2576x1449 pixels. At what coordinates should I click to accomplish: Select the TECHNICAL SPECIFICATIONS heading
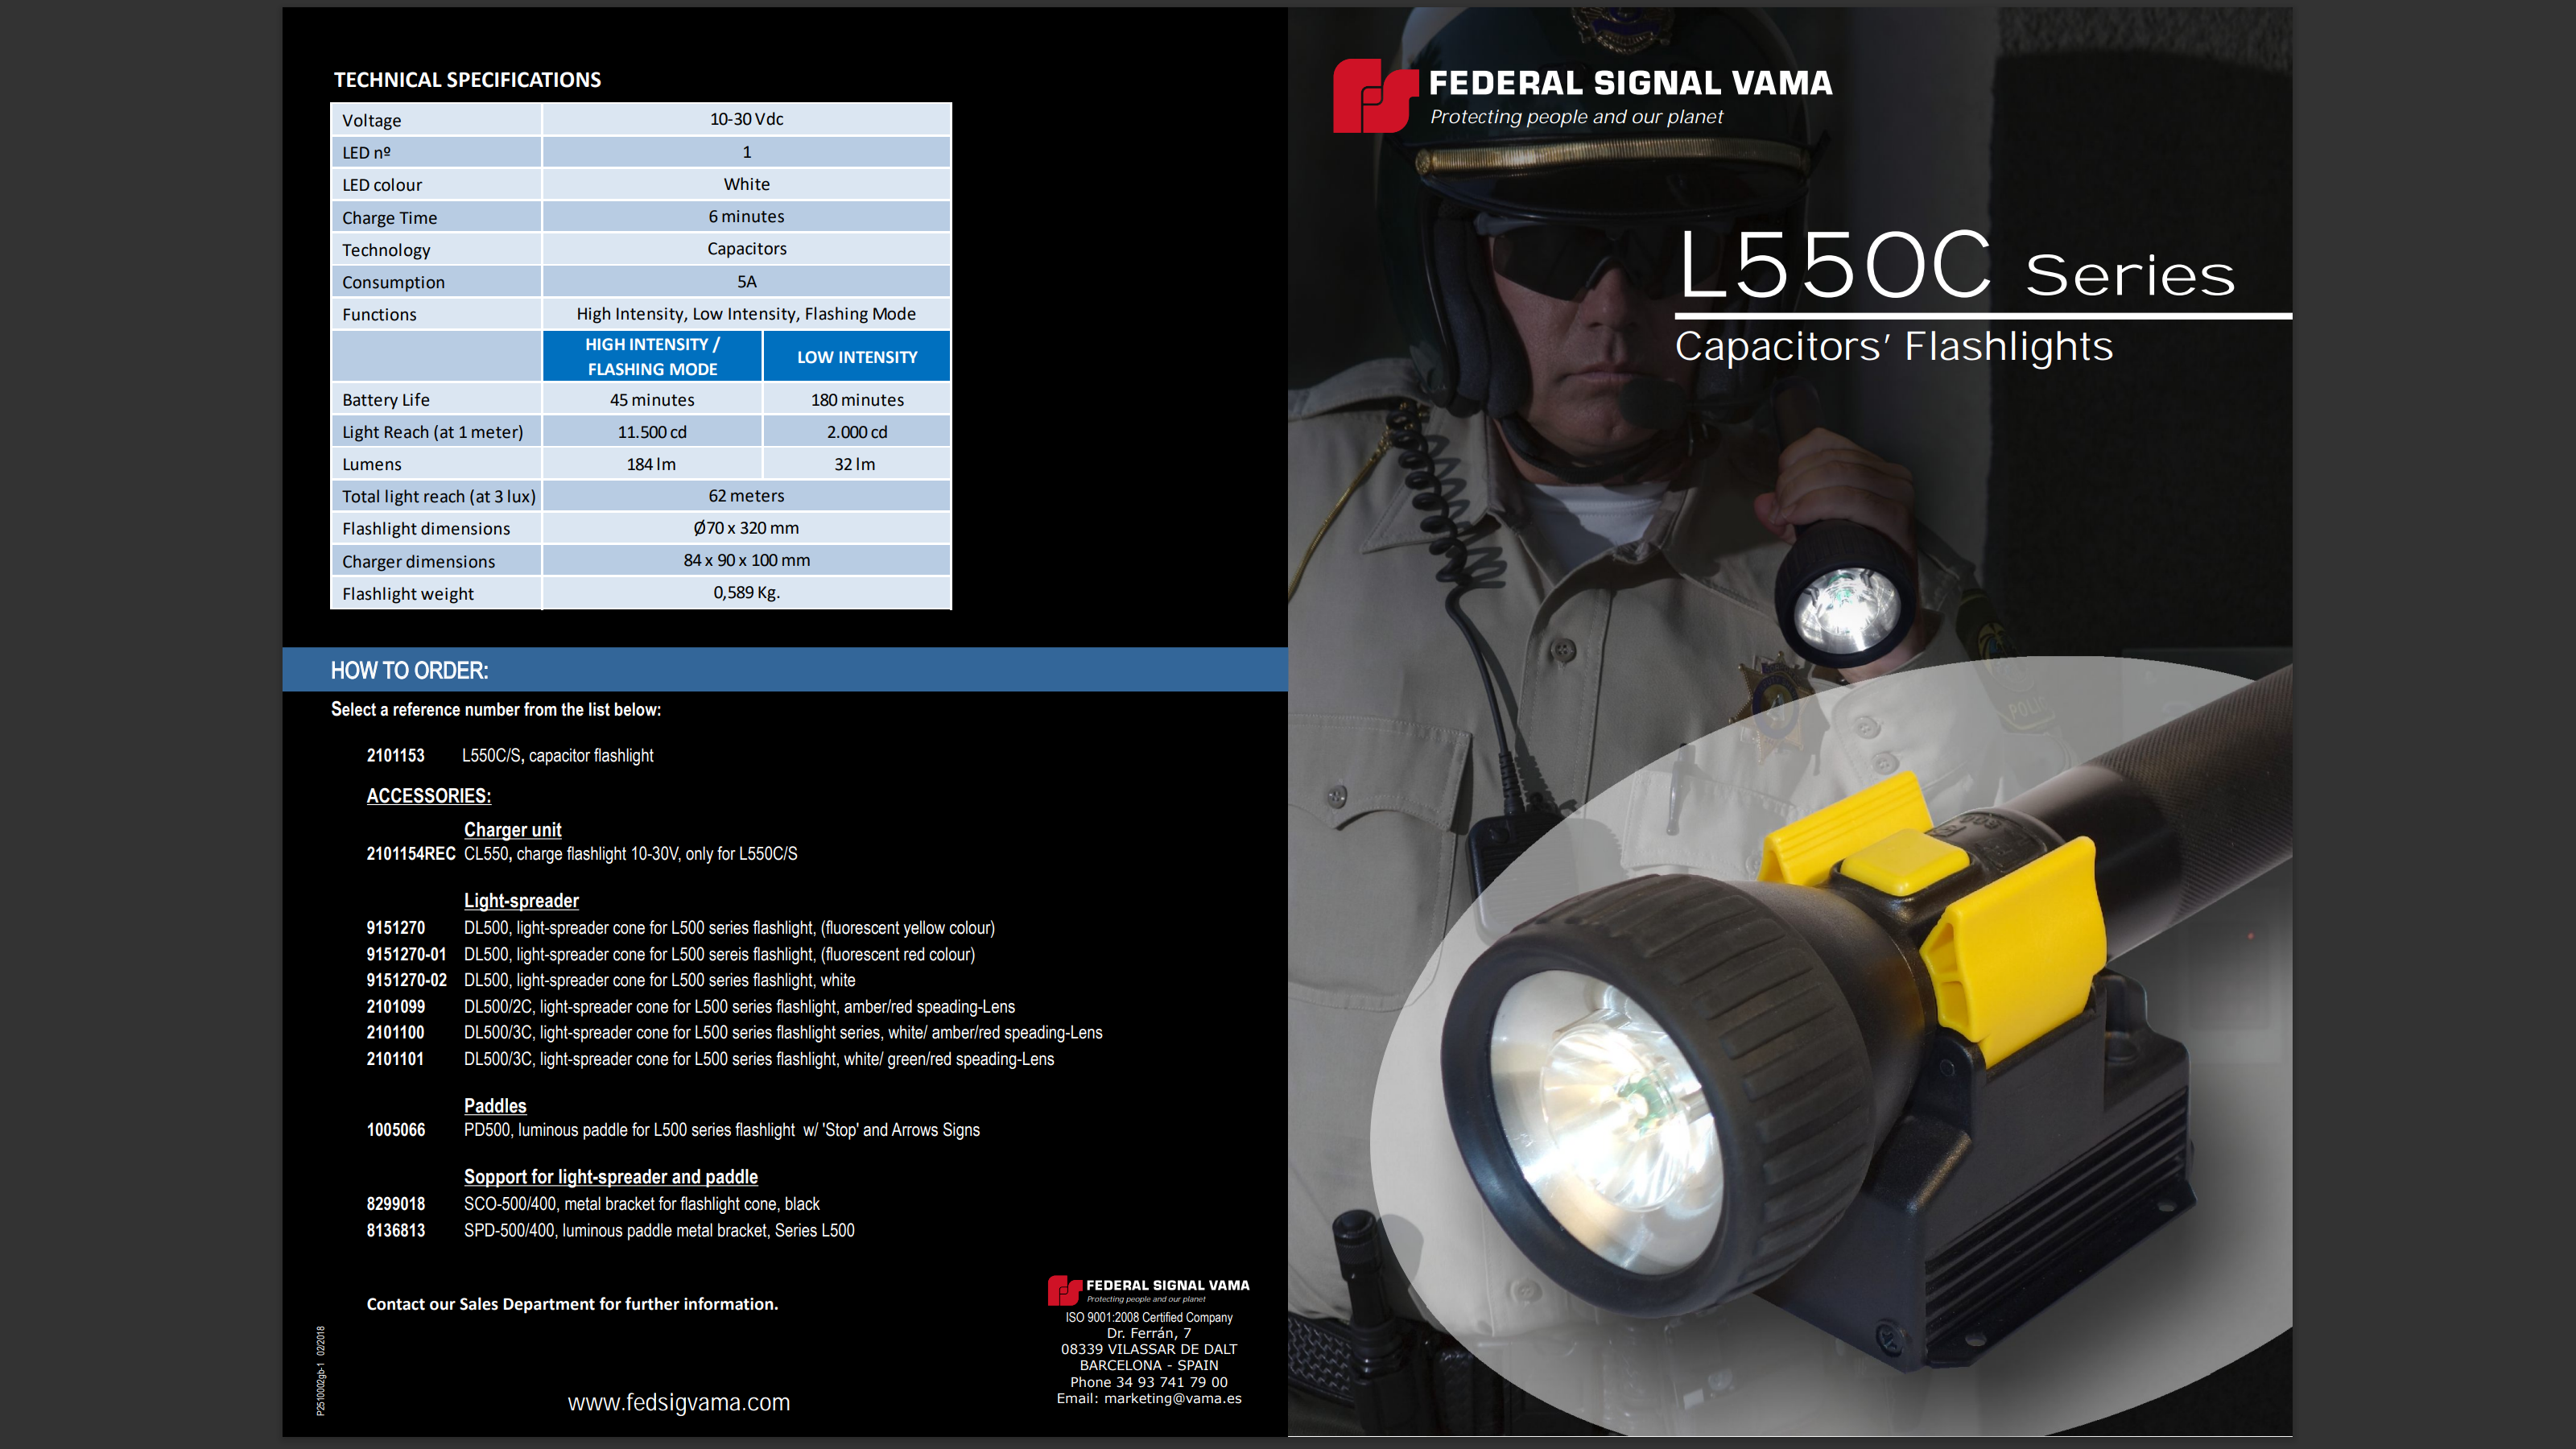[467, 80]
